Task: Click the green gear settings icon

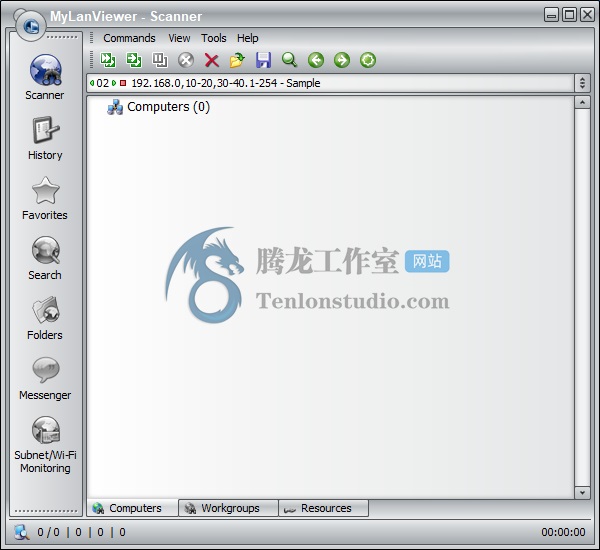Action: pyautogui.click(x=368, y=60)
